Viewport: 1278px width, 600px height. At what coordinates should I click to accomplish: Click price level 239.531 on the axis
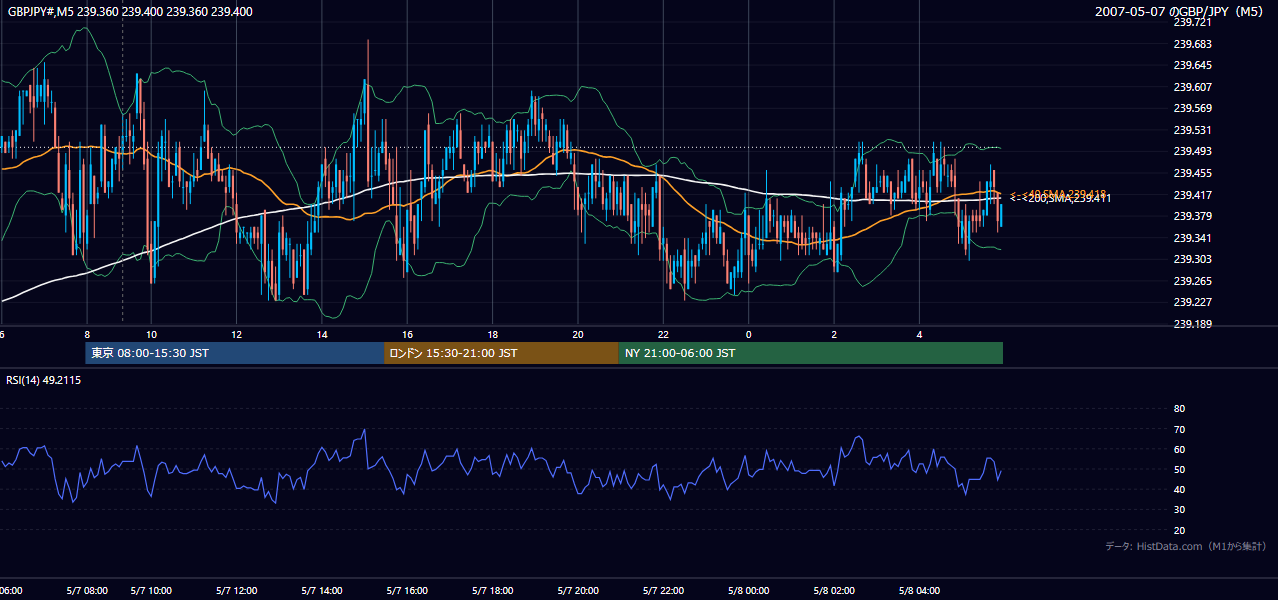(1192, 130)
